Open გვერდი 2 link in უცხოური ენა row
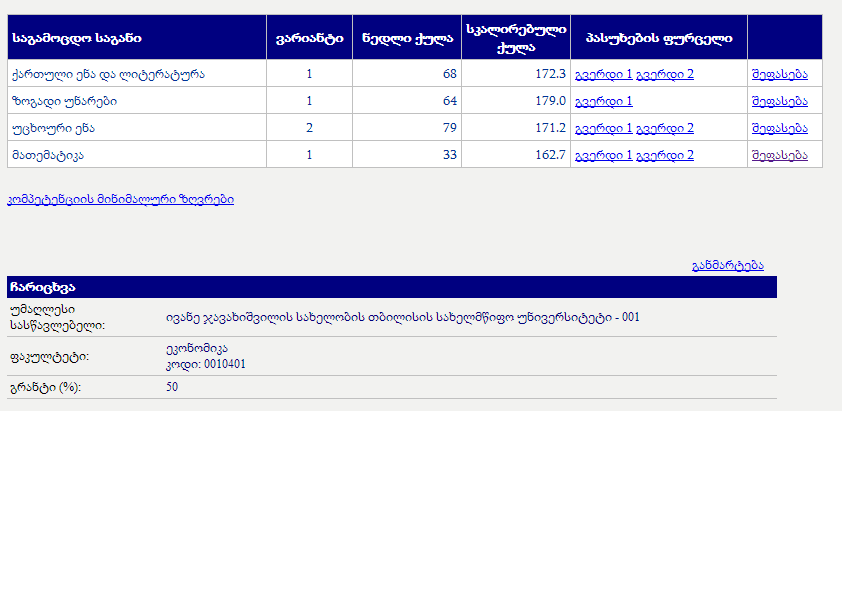 pyautogui.click(x=665, y=128)
